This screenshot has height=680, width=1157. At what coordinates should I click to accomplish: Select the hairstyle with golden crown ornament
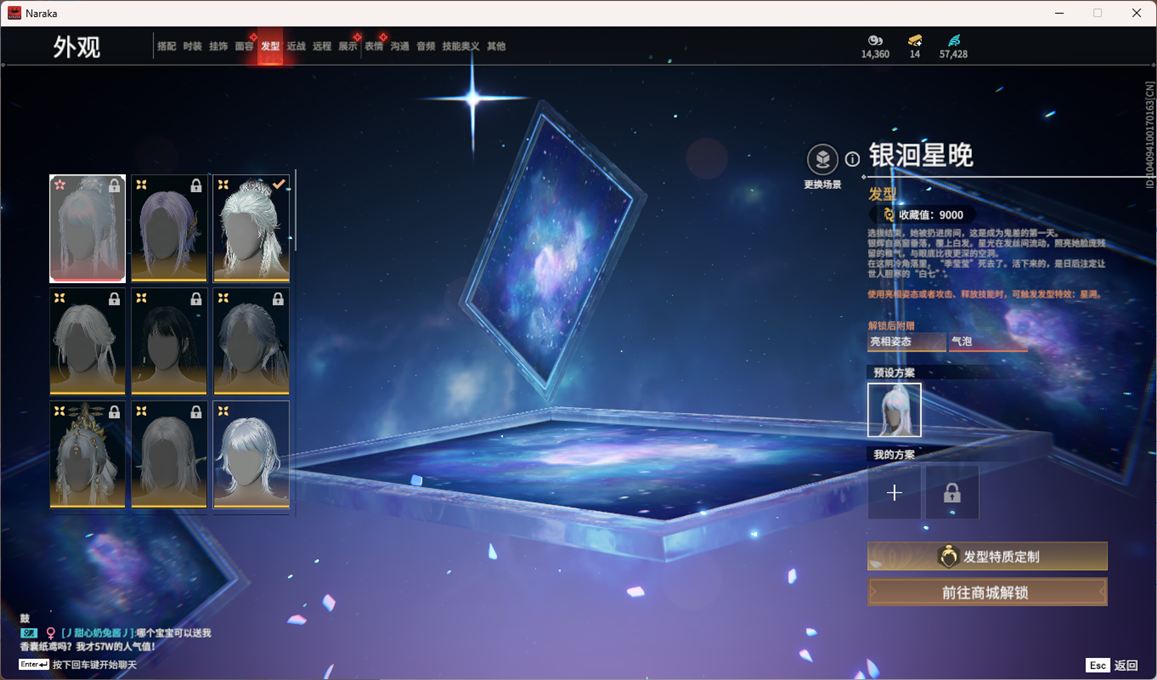[x=87, y=454]
